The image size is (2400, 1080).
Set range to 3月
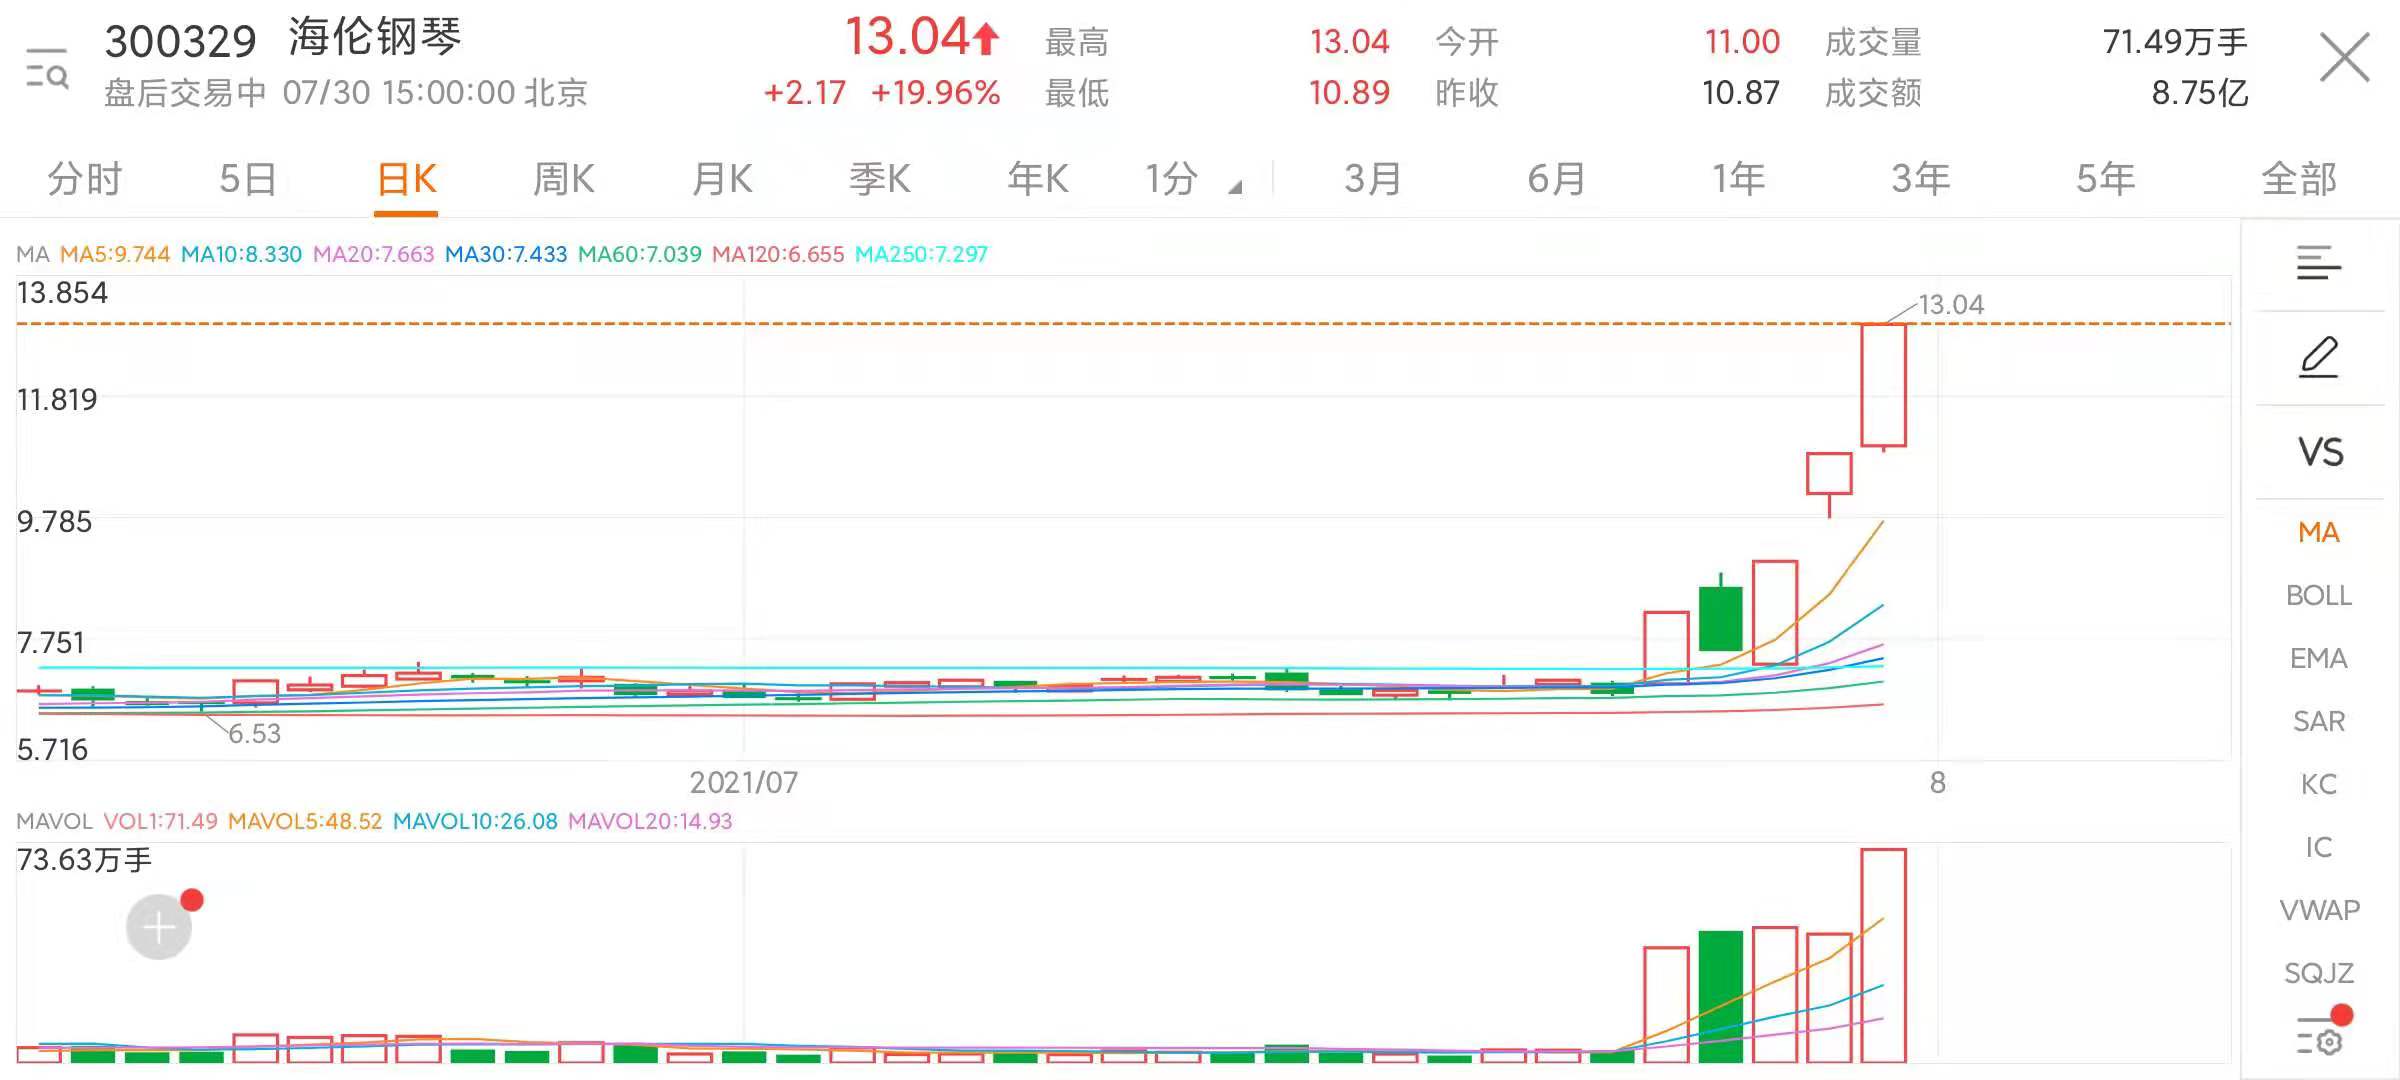point(1372,179)
